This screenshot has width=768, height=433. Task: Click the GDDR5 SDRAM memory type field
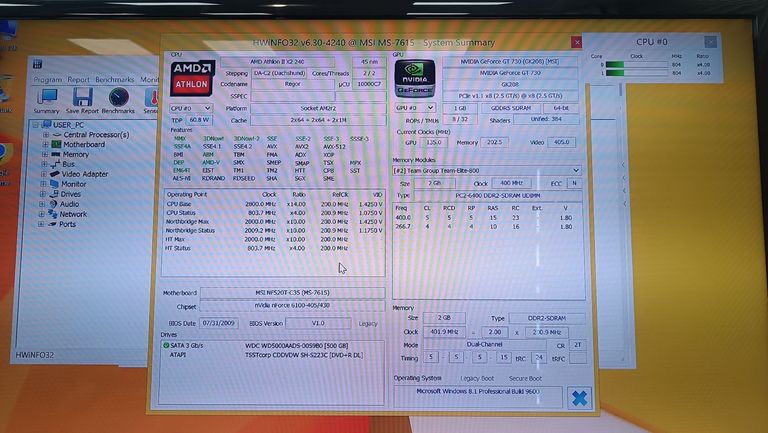tap(511, 108)
